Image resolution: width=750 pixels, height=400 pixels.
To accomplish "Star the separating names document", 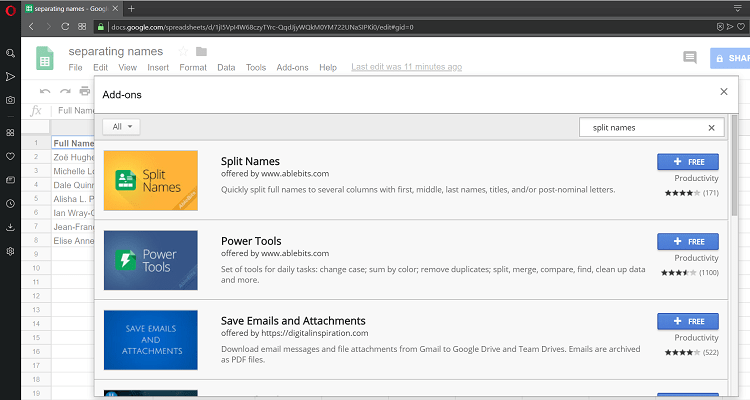I will coord(183,51).
